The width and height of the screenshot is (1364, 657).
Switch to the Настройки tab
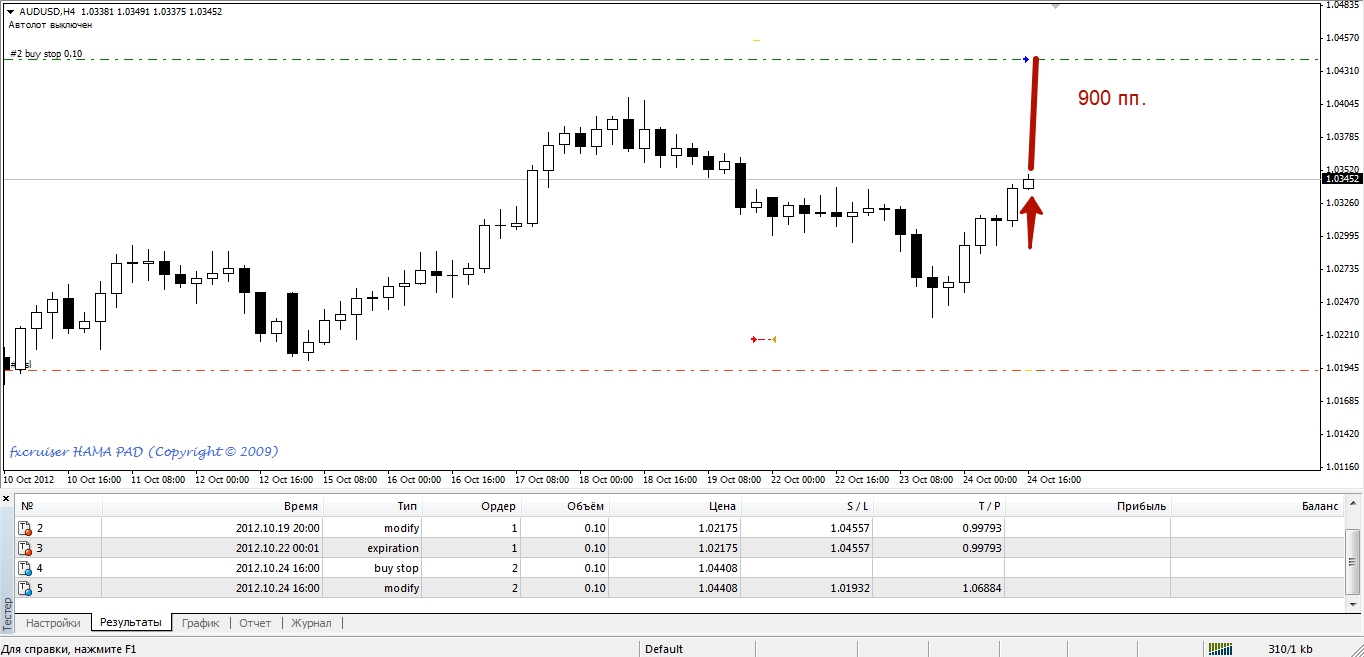53,623
